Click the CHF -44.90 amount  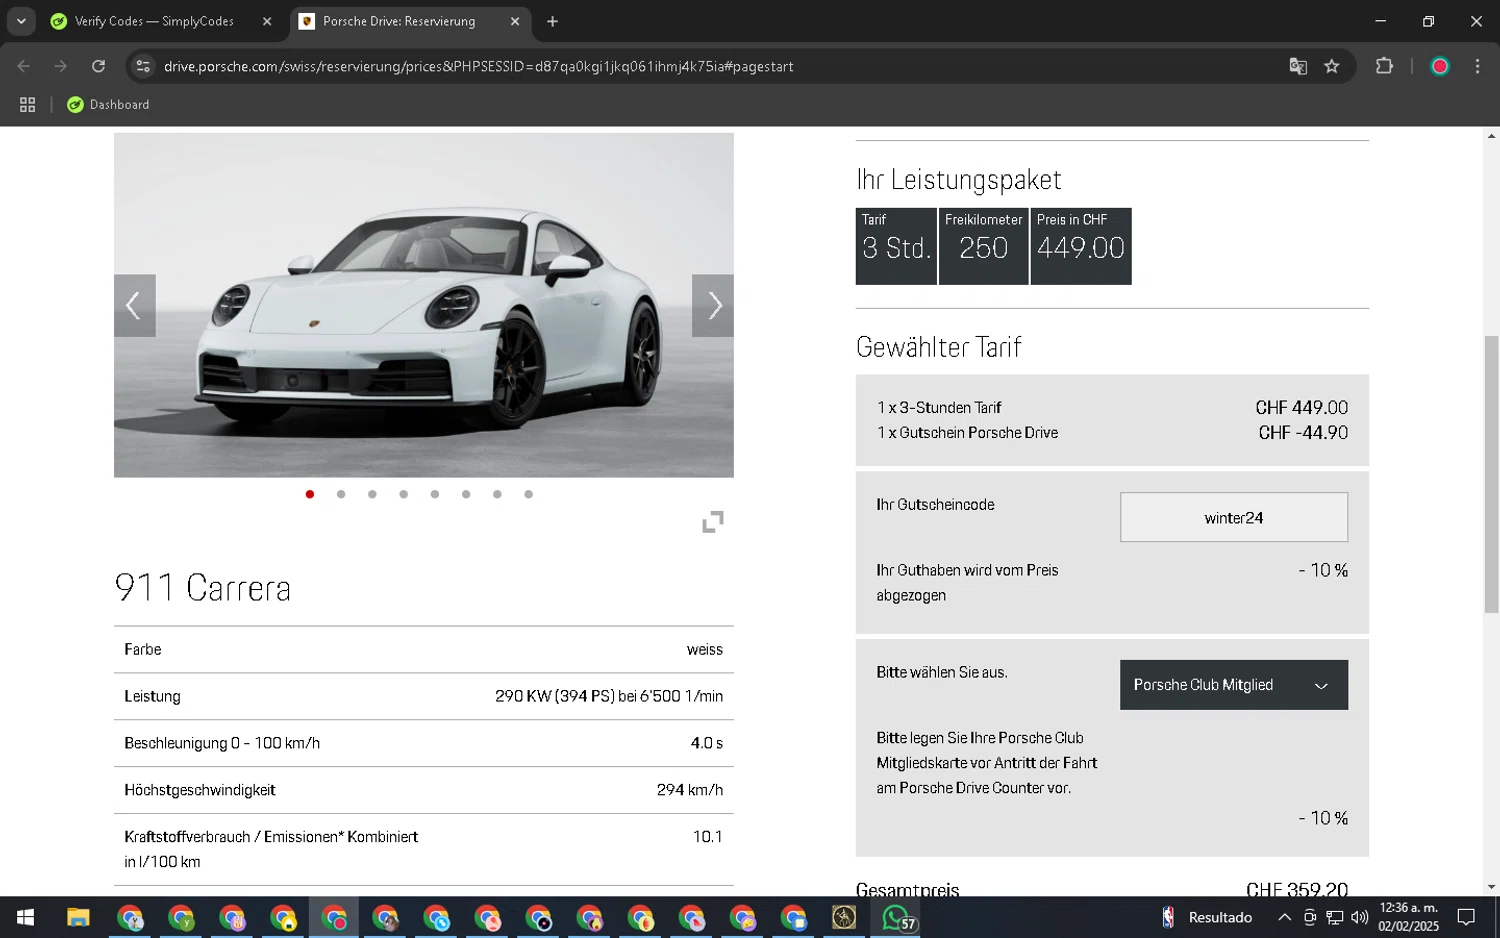(x=1303, y=433)
